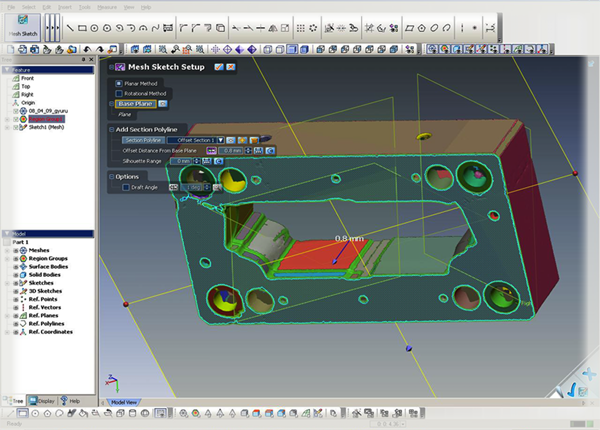This screenshot has width=600, height=430.
Task: Select the Planar Method option
Action: tap(119, 83)
